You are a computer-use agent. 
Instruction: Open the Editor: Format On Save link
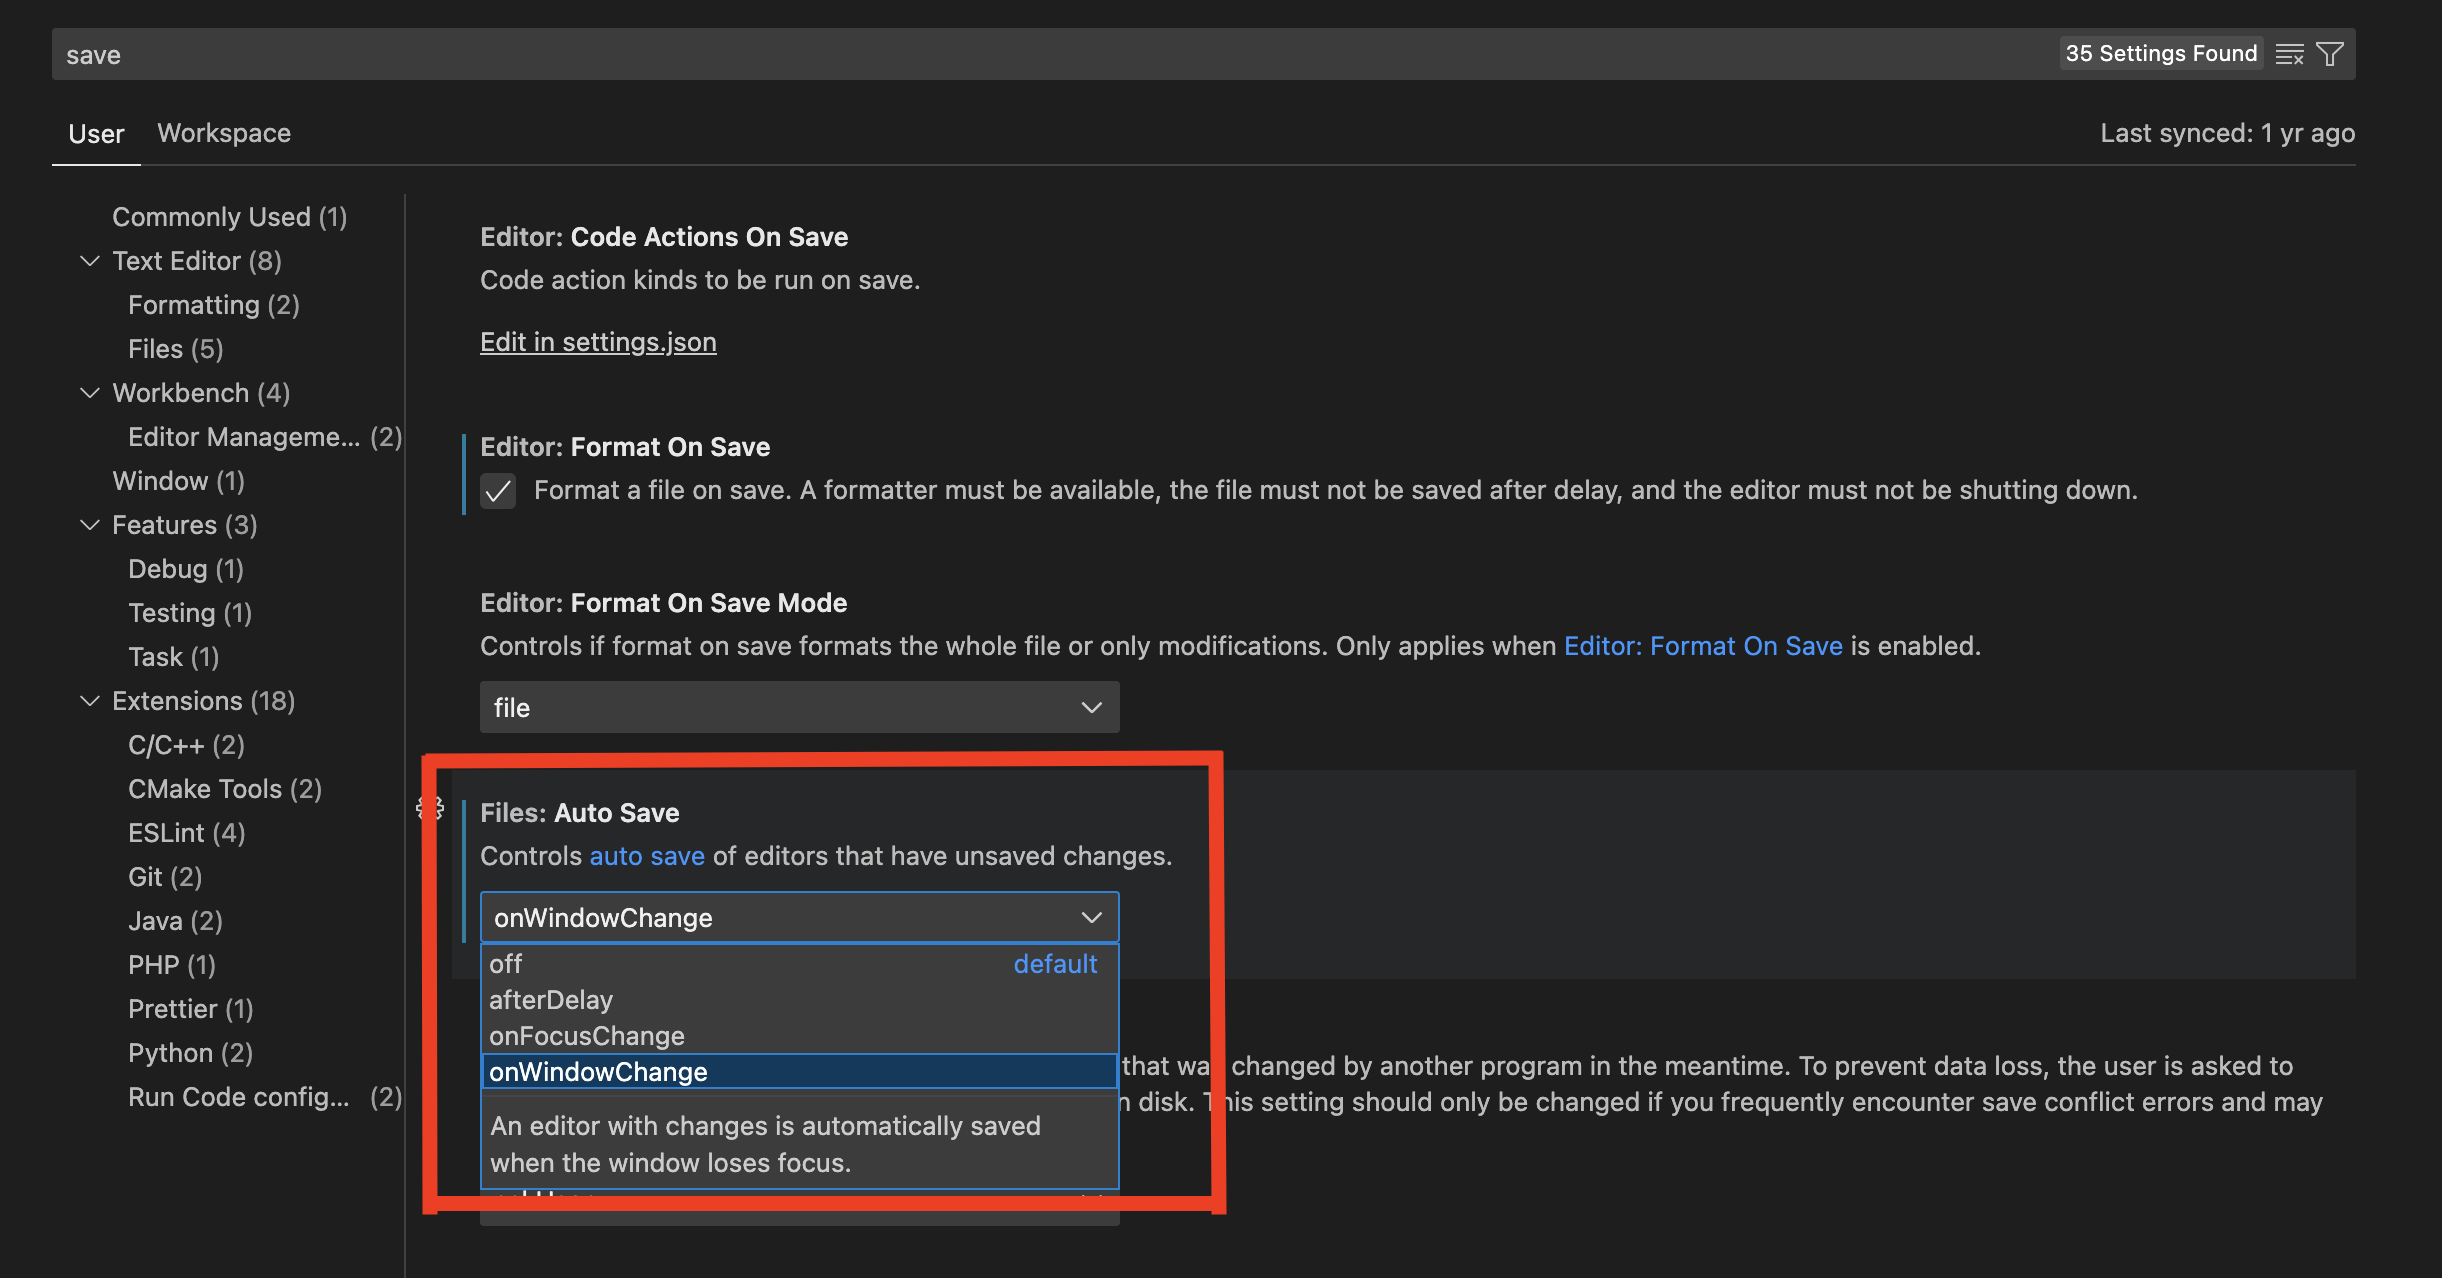[x=1703, y=646]
